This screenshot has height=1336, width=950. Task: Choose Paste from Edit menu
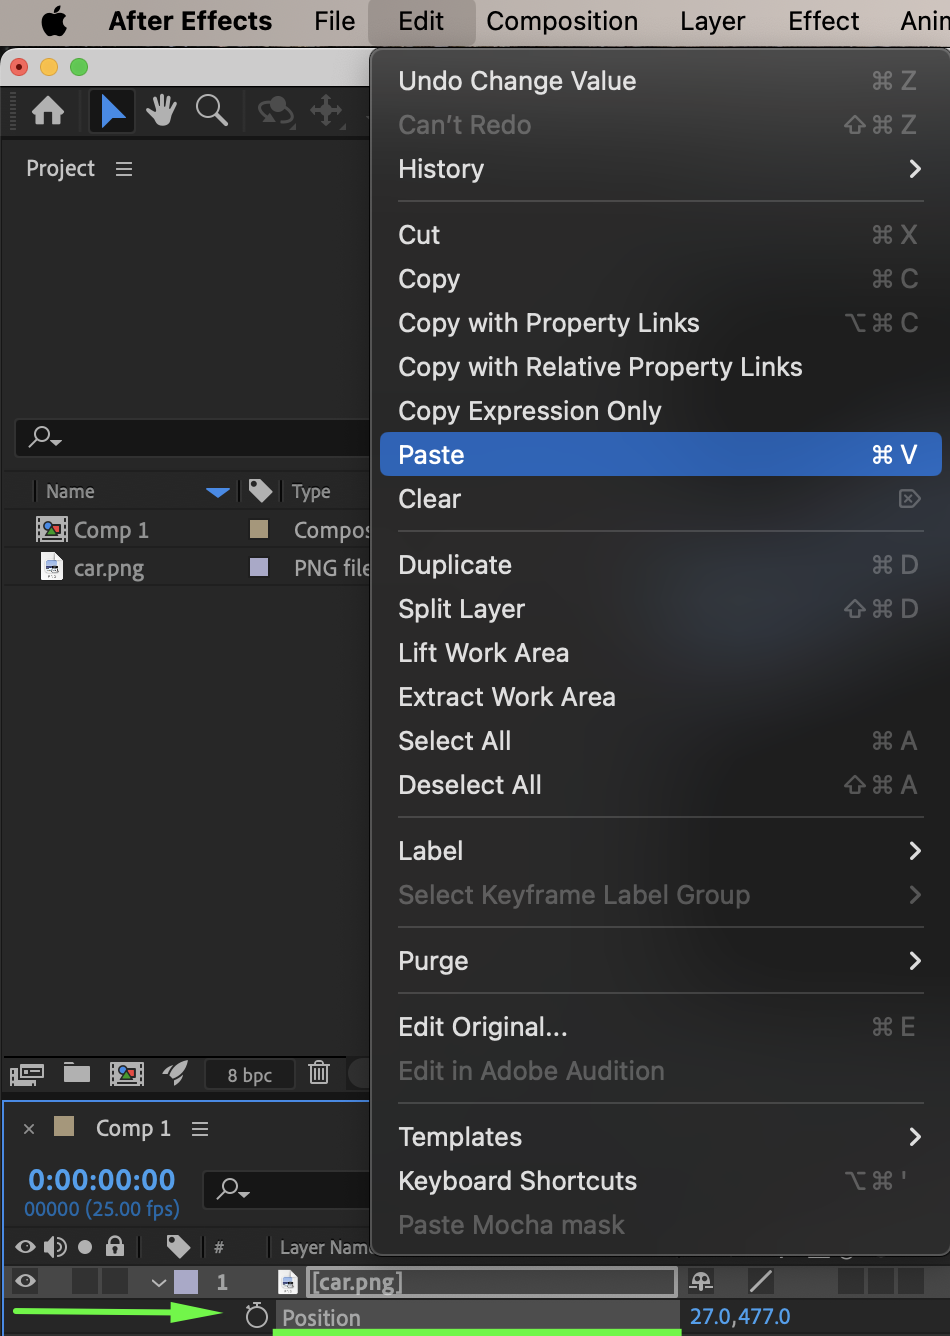[x=660, y=455]
